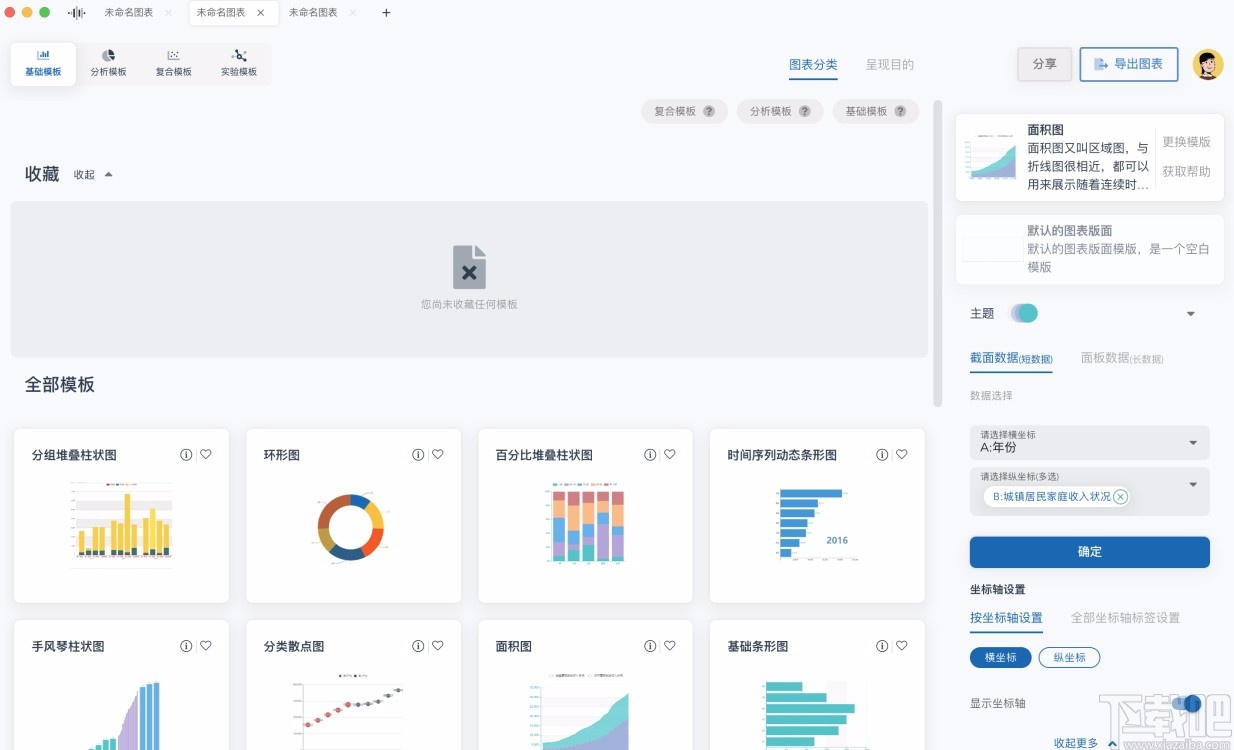
Task: Add a new chart with the plus tab
Action: (x=386, y=13)
